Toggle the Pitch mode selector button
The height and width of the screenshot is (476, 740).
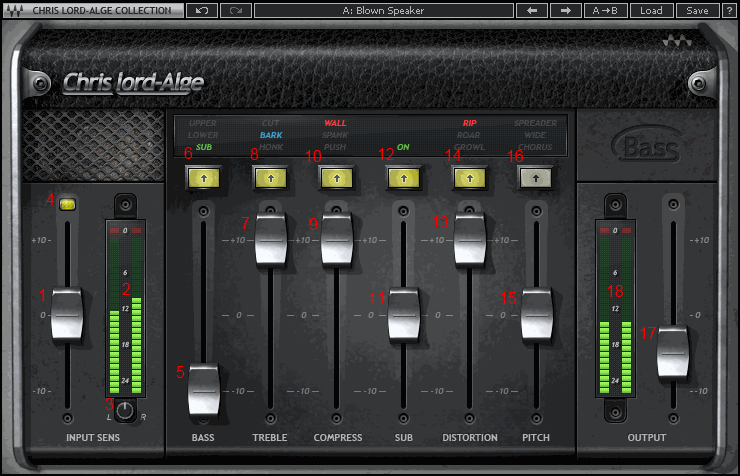536,178
